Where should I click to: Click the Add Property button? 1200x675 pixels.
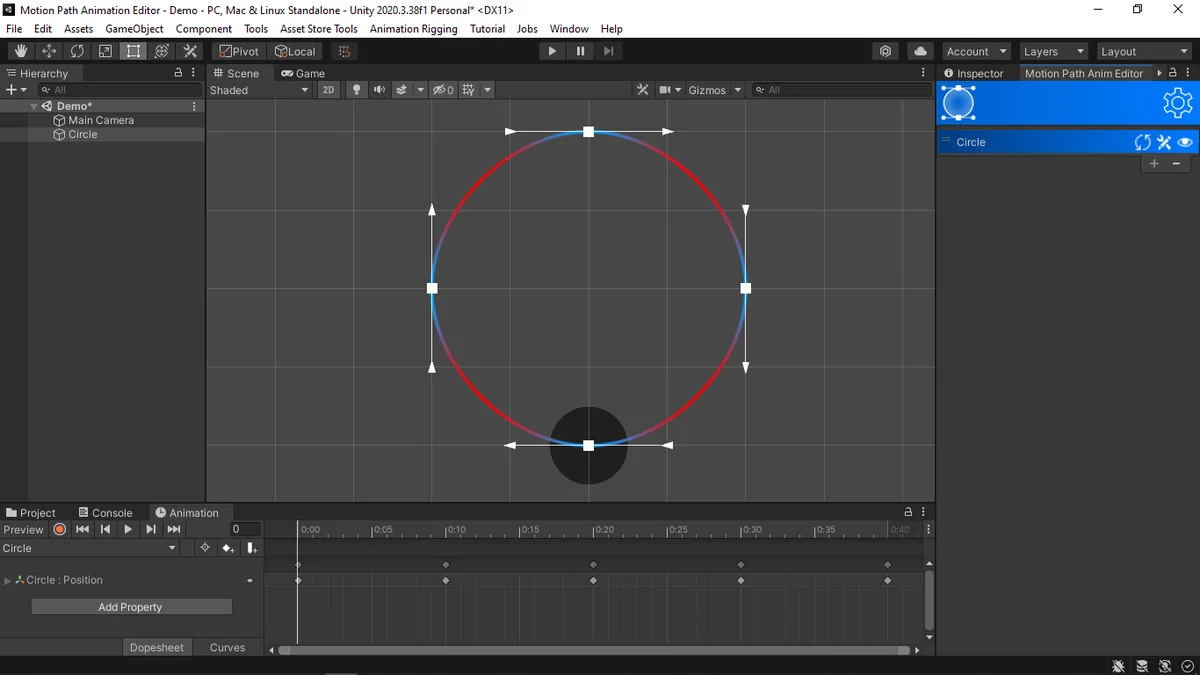[130, 606]
